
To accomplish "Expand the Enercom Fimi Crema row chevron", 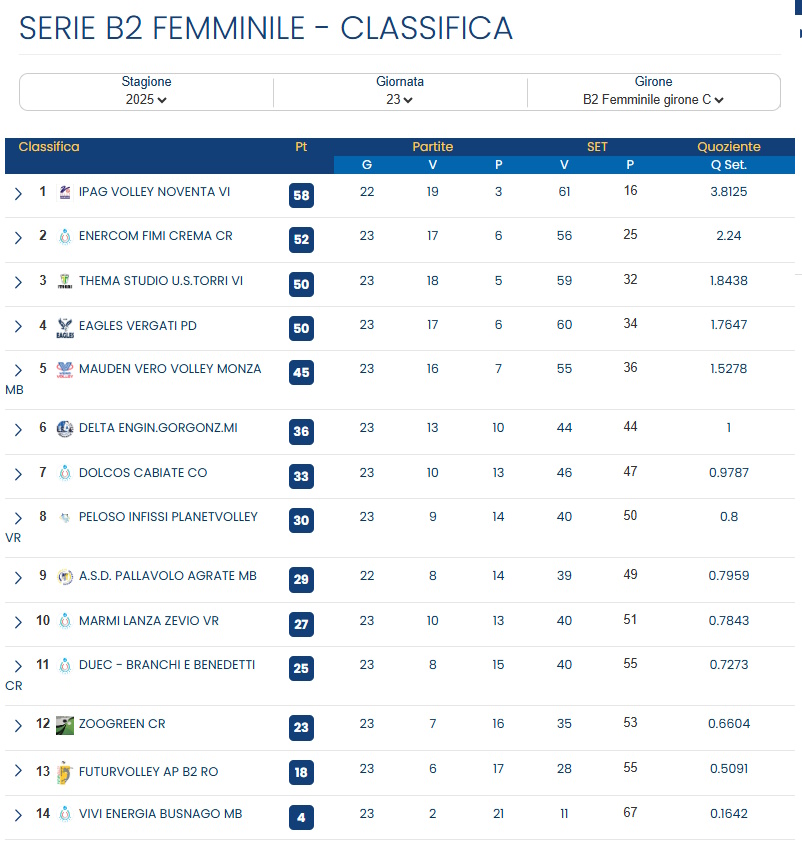I will pyautogui.click(x=18, y=238).
